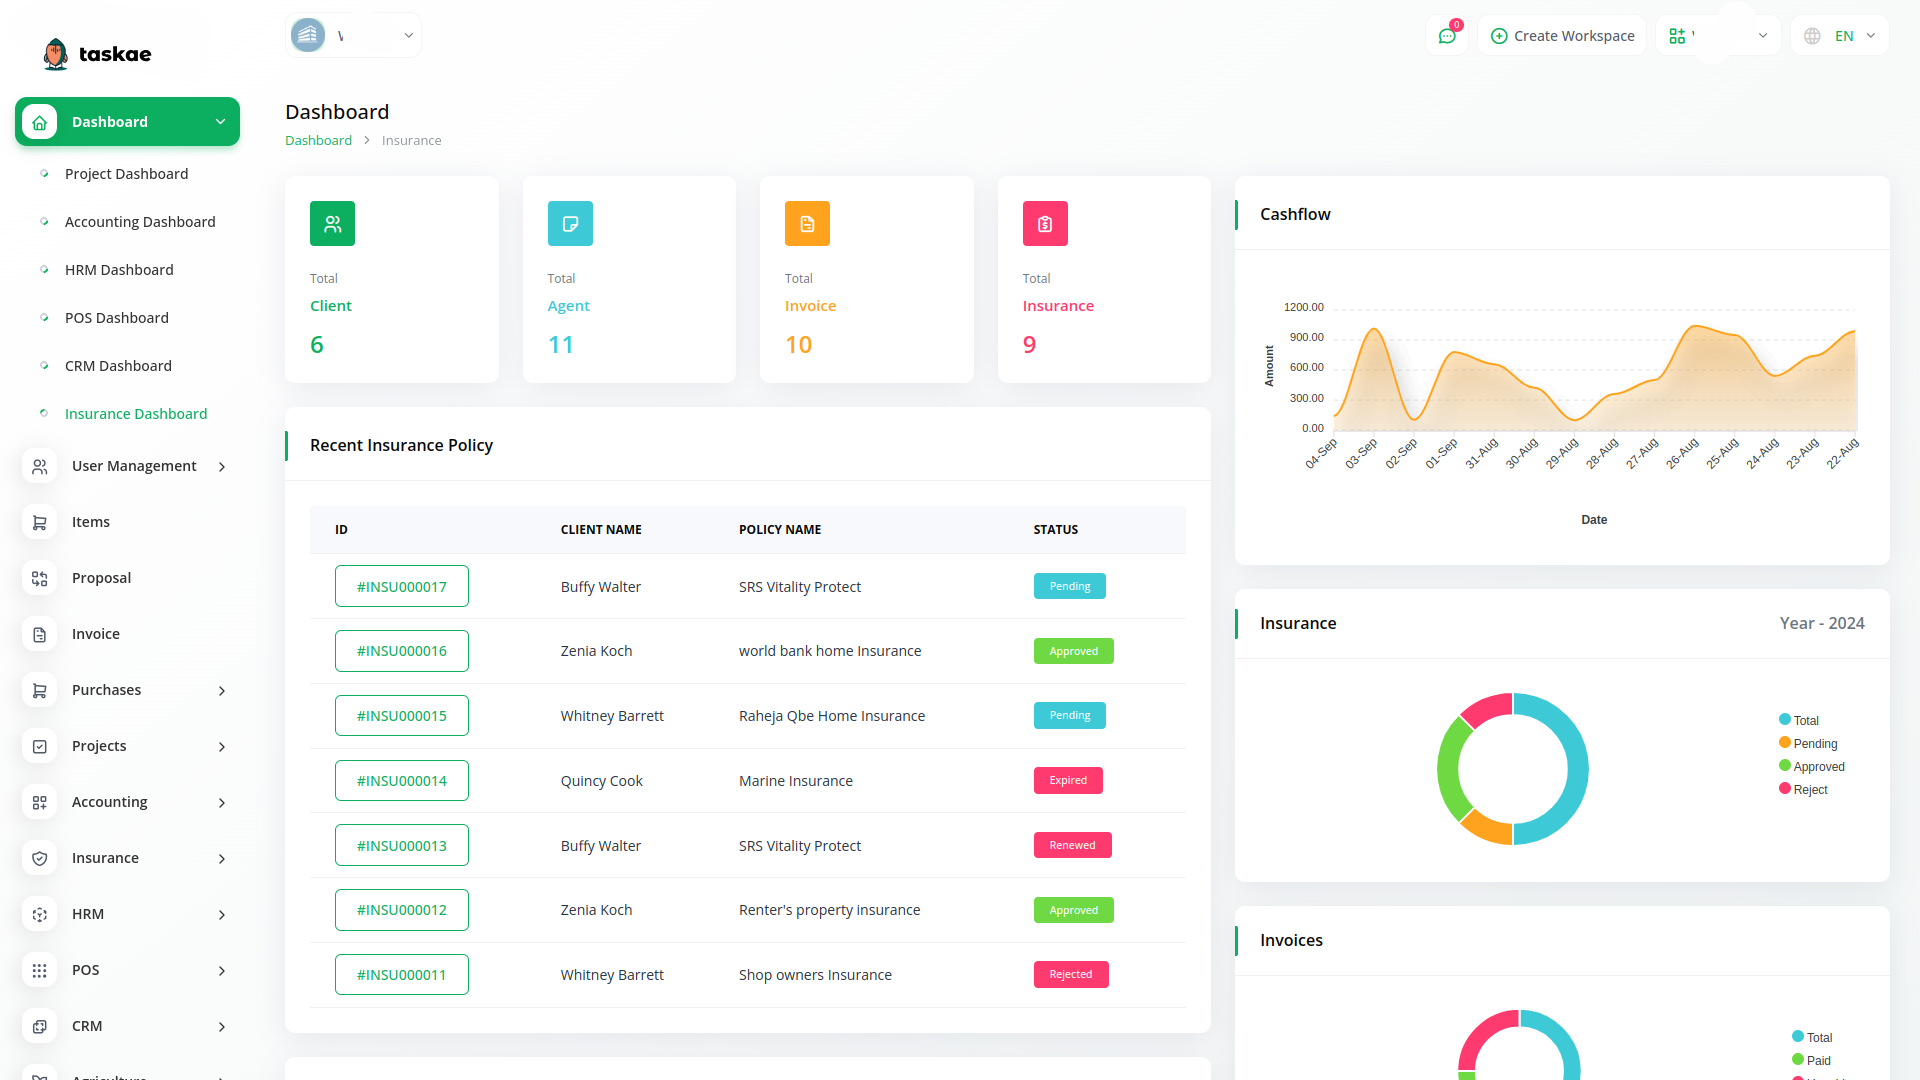Open POS Dashboard from sidebar
The image size is (1920, 1080).
[x=117, y=318]
